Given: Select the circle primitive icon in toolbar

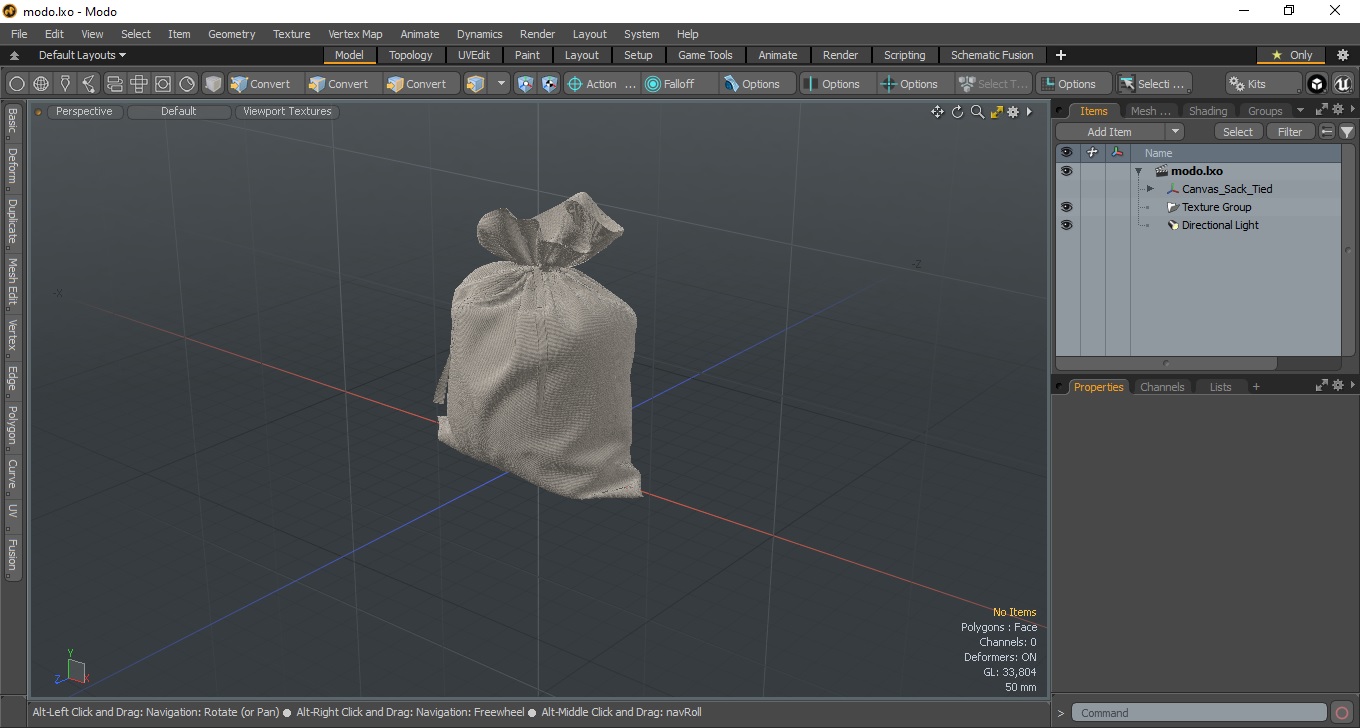Looking at the screenshot, I should click(17, 84).
